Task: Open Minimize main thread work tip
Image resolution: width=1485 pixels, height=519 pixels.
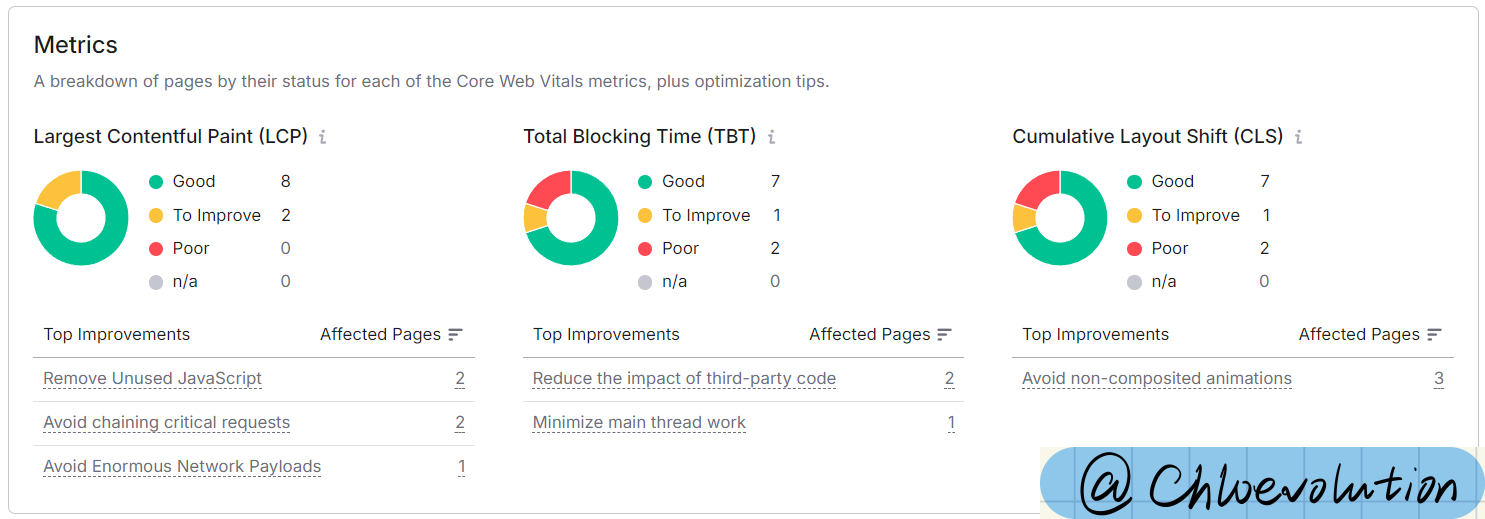Action: click(x=639, y=422)
